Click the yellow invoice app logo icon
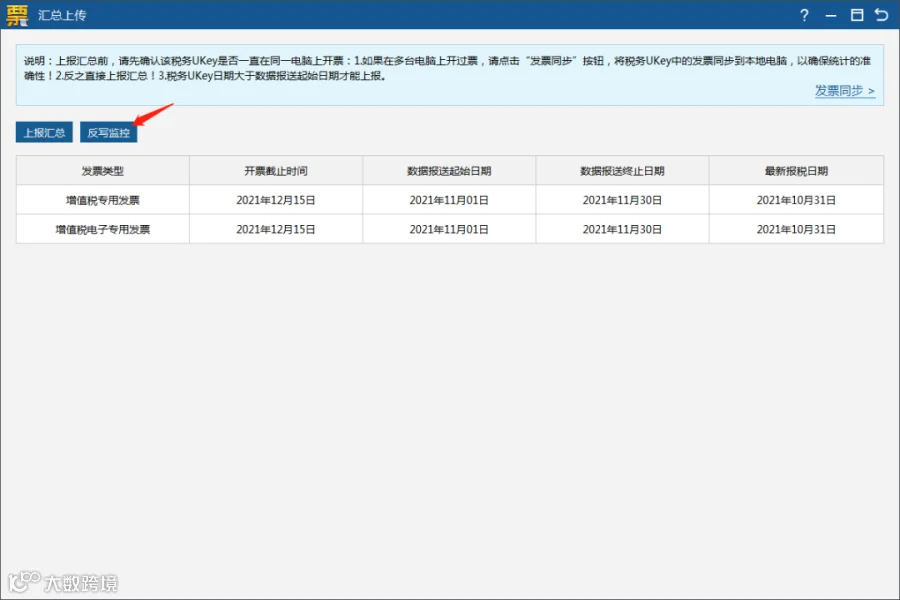The width and height of the screenshot is (900, 600). pyautogui.click(x=17, y=15)
